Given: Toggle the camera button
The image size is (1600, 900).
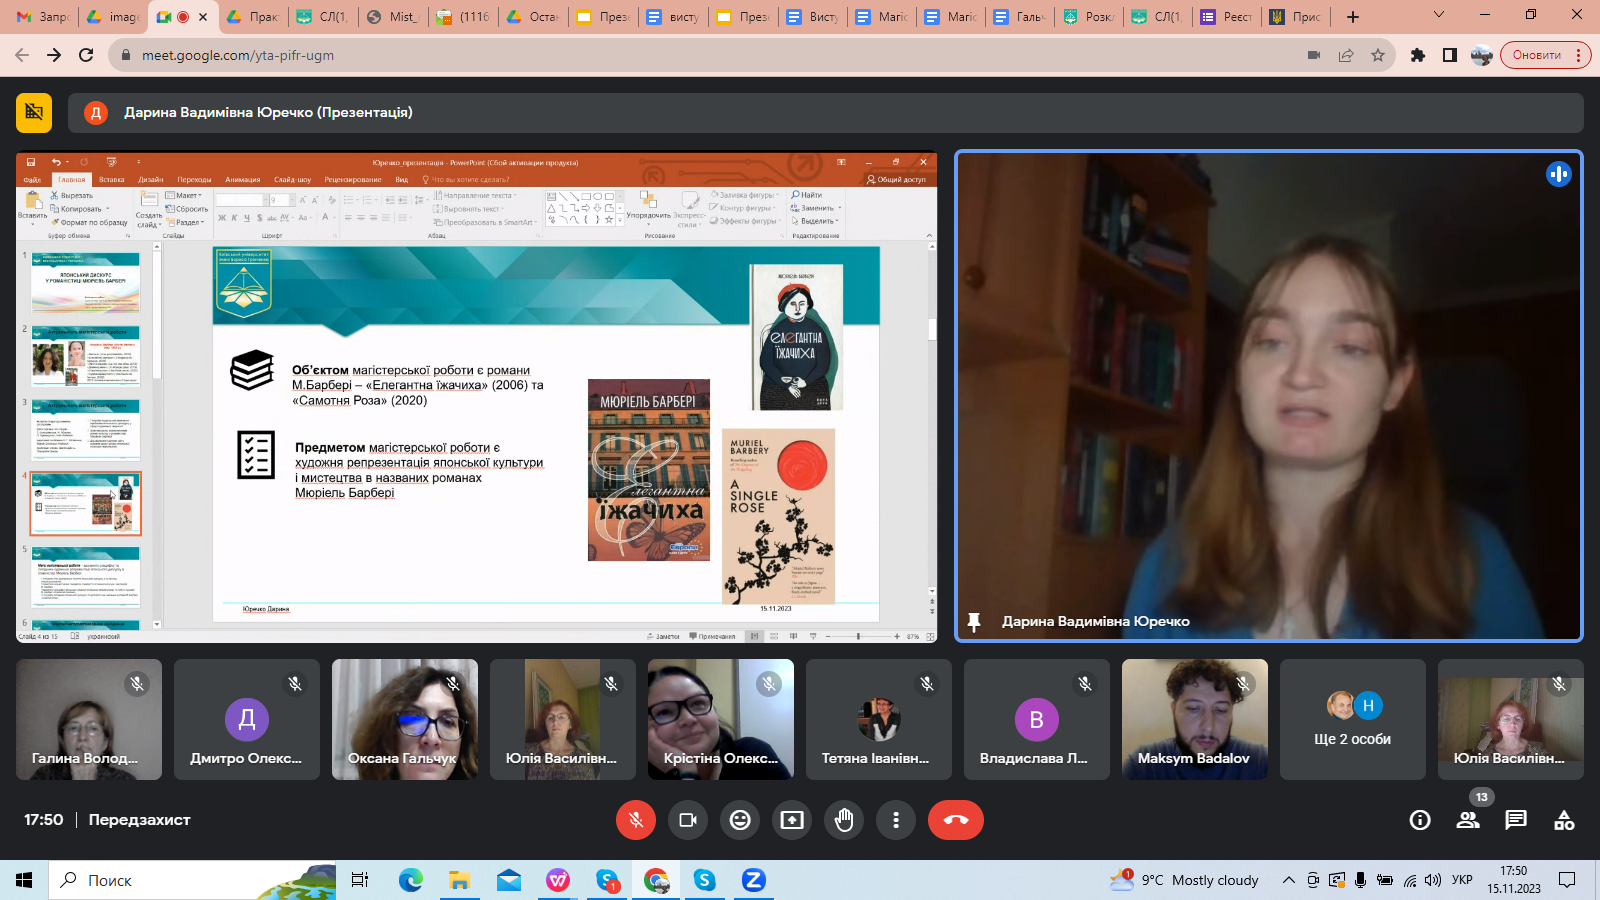Looking at the screenshot, I should pos(688,820).
